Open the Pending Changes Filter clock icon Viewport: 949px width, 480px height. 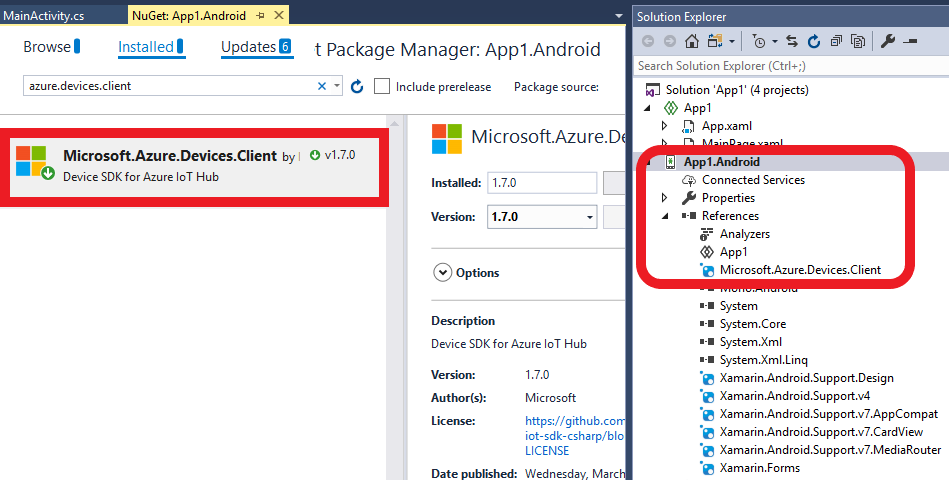[759, 41]
